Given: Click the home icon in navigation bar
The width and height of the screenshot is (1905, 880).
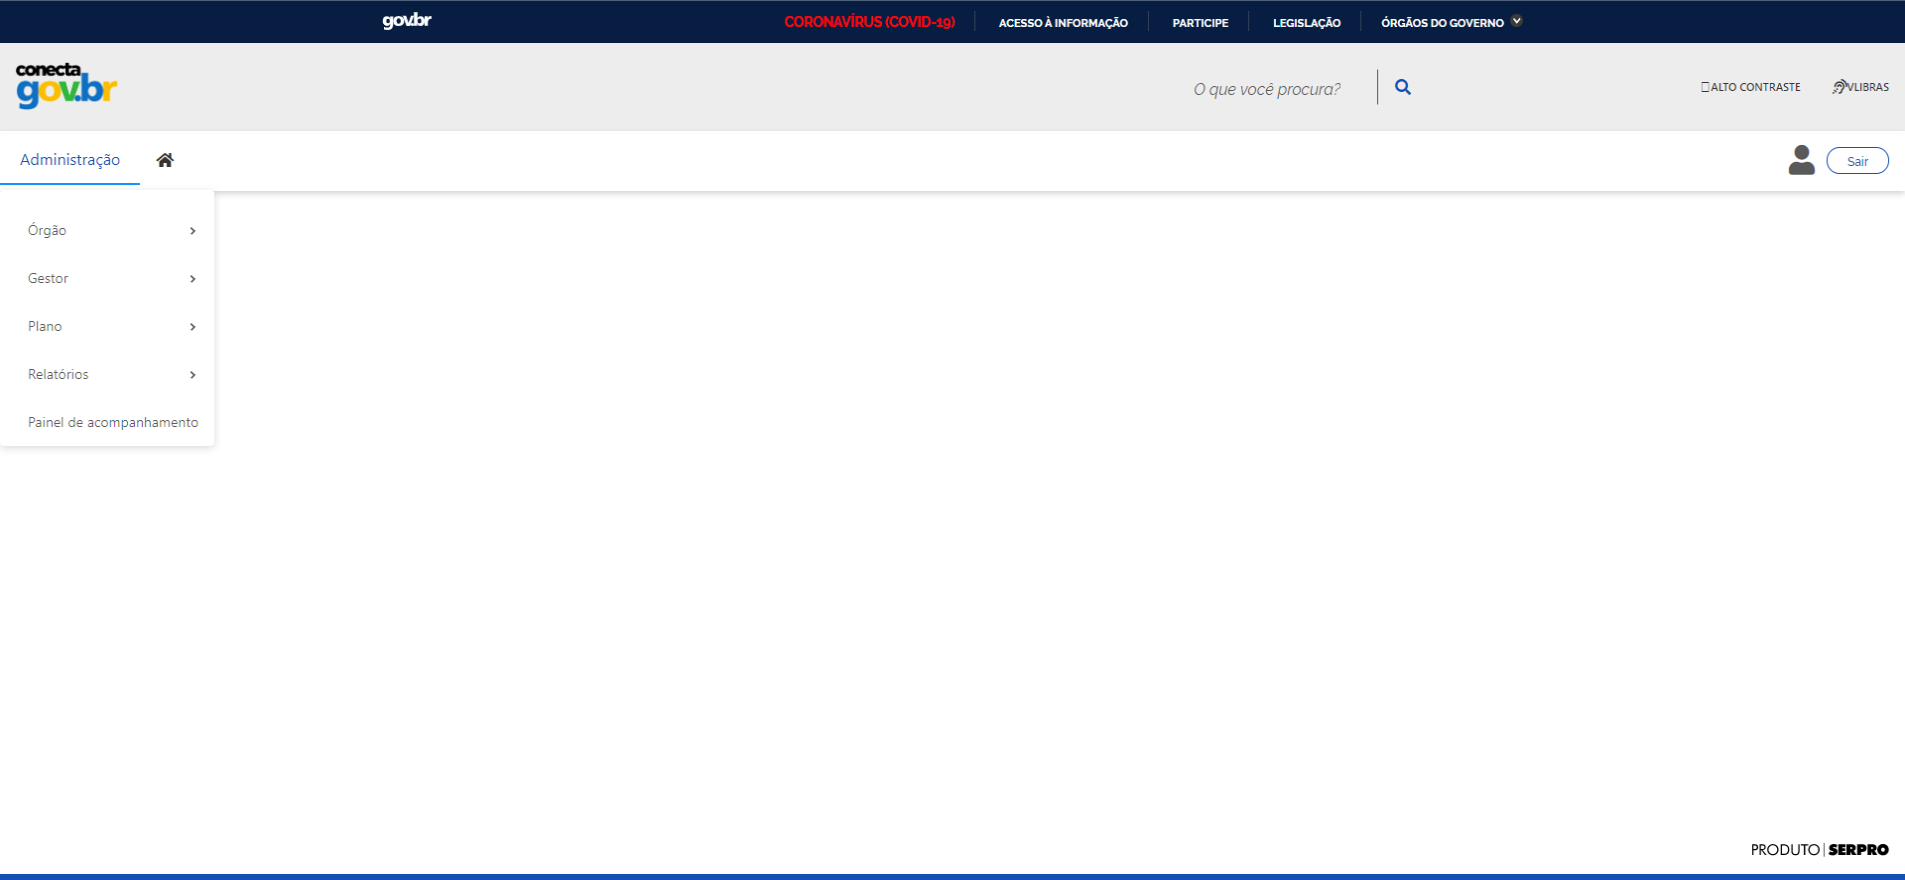Looking at the screenshot, I should (x=165, y=160).
